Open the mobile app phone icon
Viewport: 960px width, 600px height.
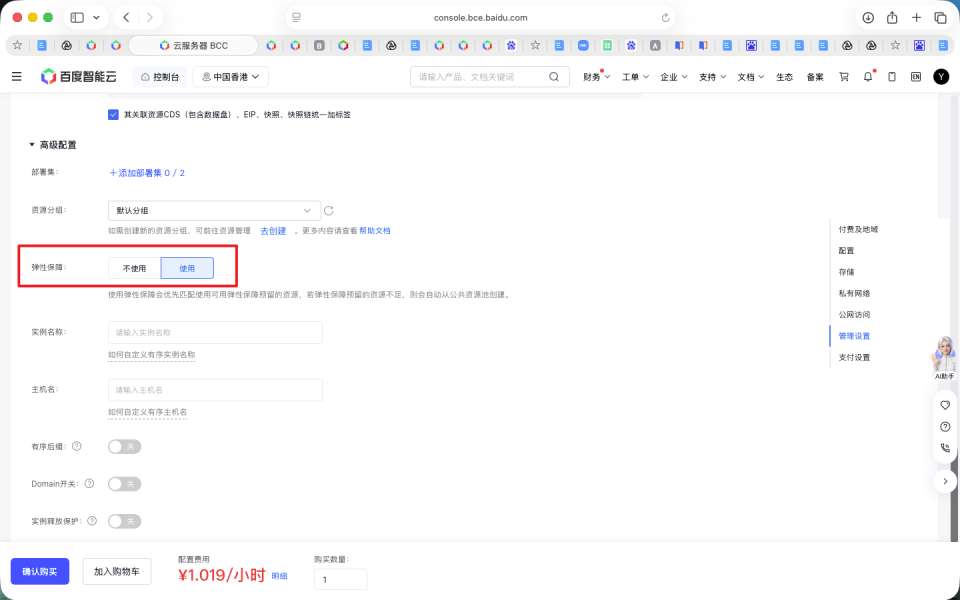click(892, 77)
